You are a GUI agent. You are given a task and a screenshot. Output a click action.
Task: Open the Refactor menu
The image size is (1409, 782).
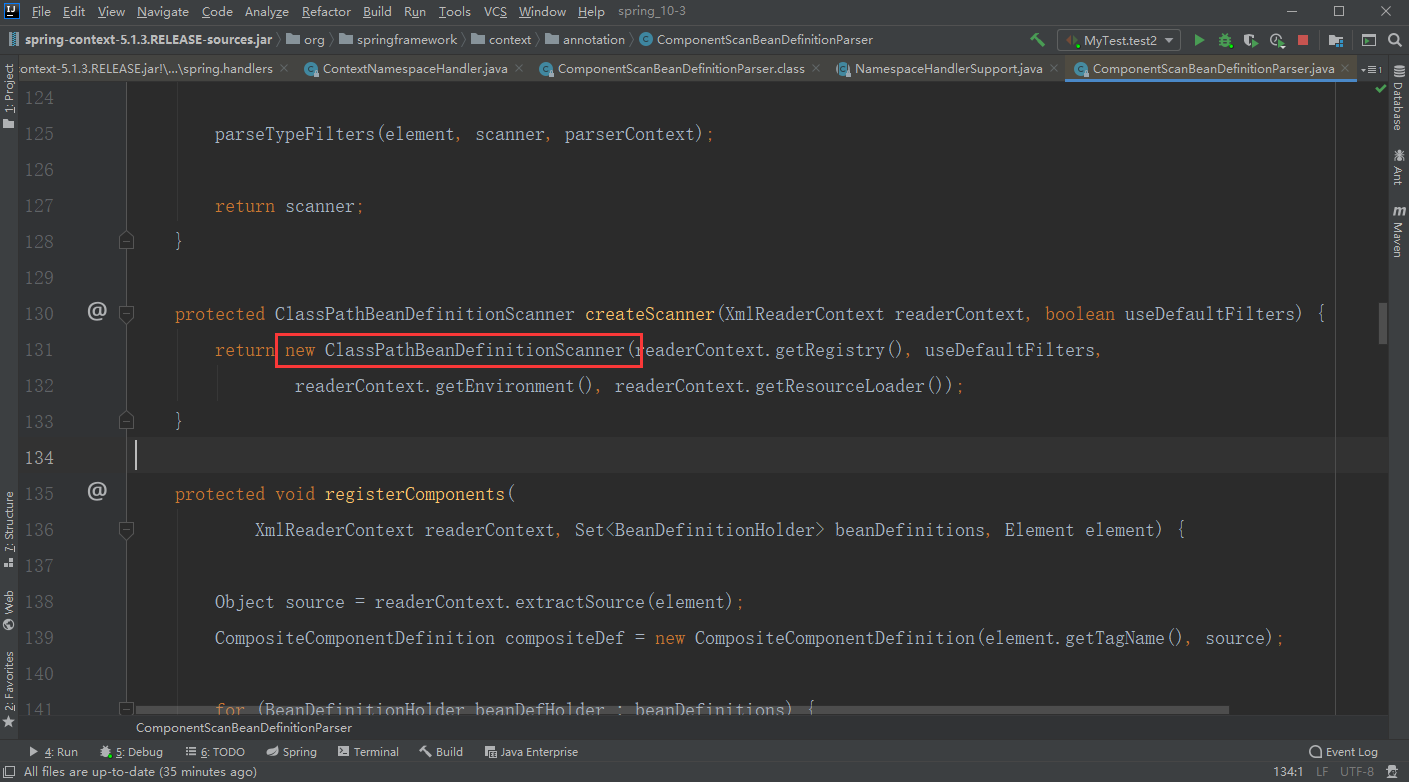(326, 12)
